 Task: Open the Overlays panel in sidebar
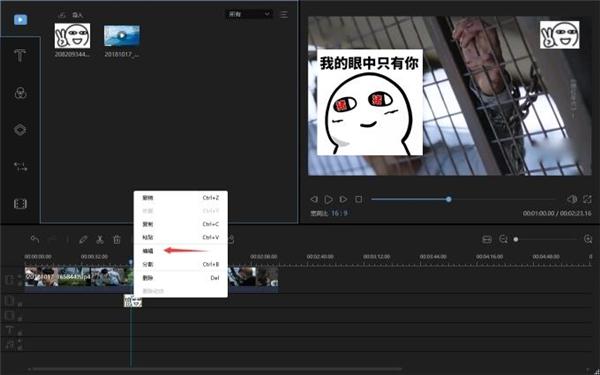(20, 130)
